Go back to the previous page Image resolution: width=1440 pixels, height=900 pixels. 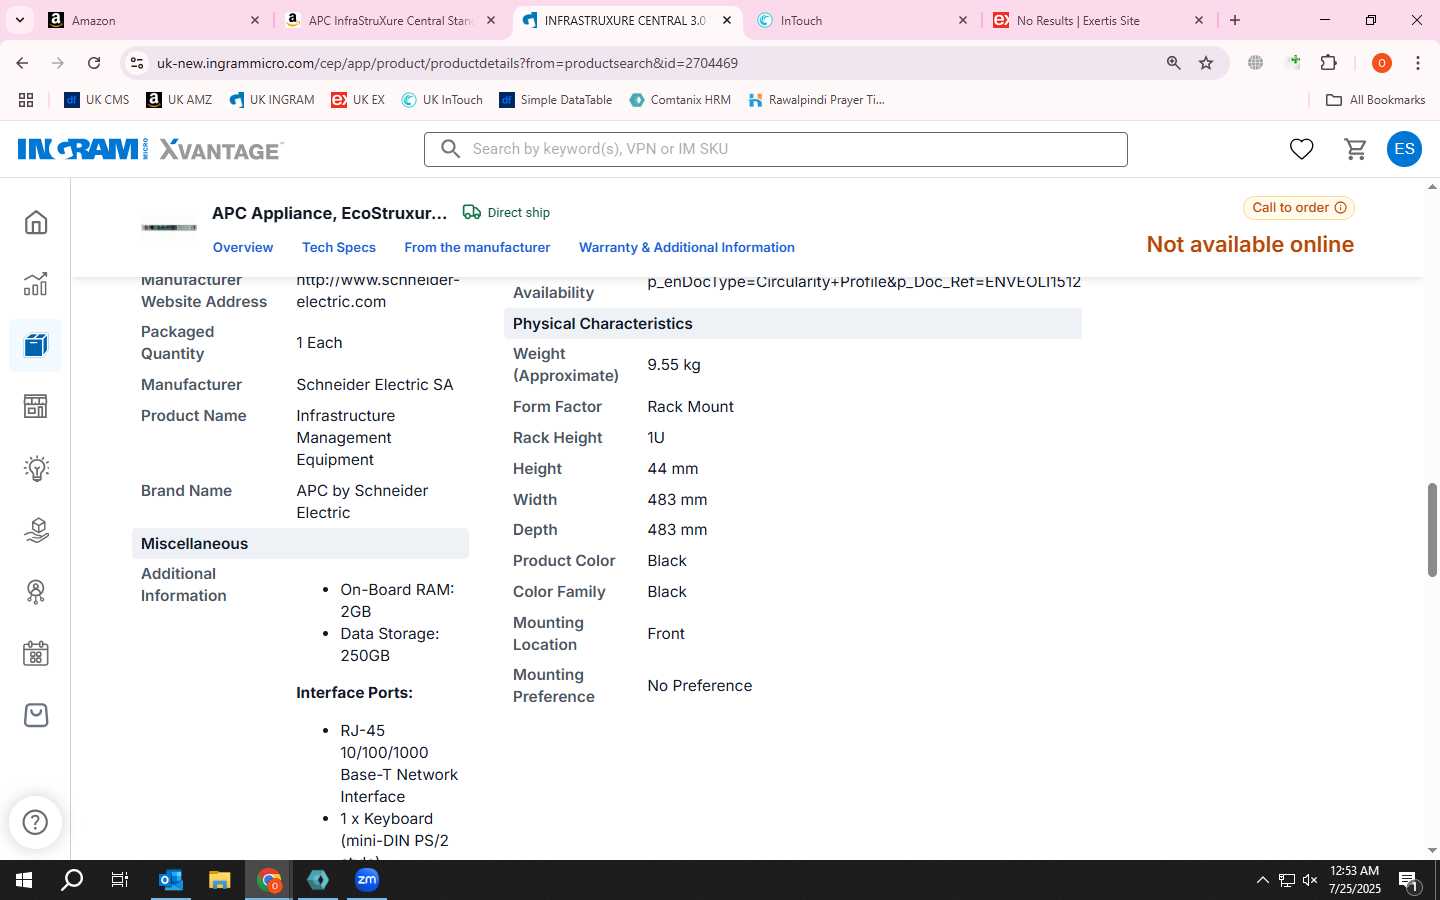click(22, 63)
